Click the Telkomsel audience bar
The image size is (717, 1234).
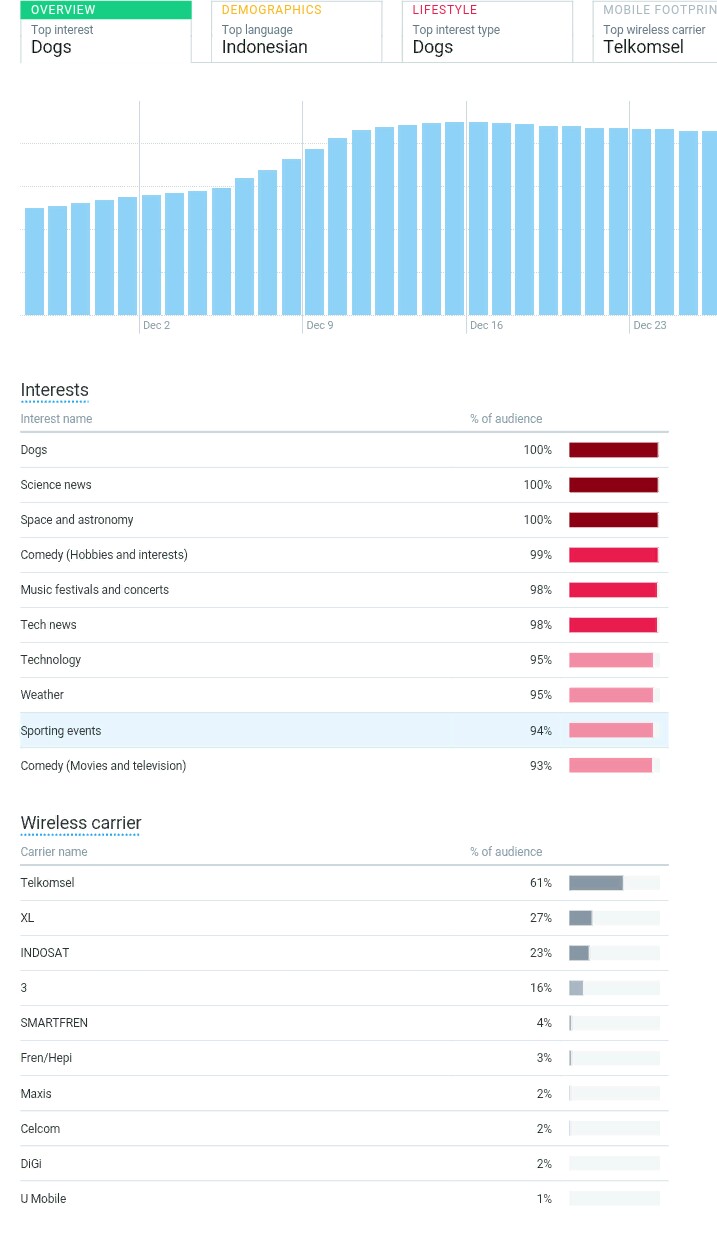[x=596, y=883]
